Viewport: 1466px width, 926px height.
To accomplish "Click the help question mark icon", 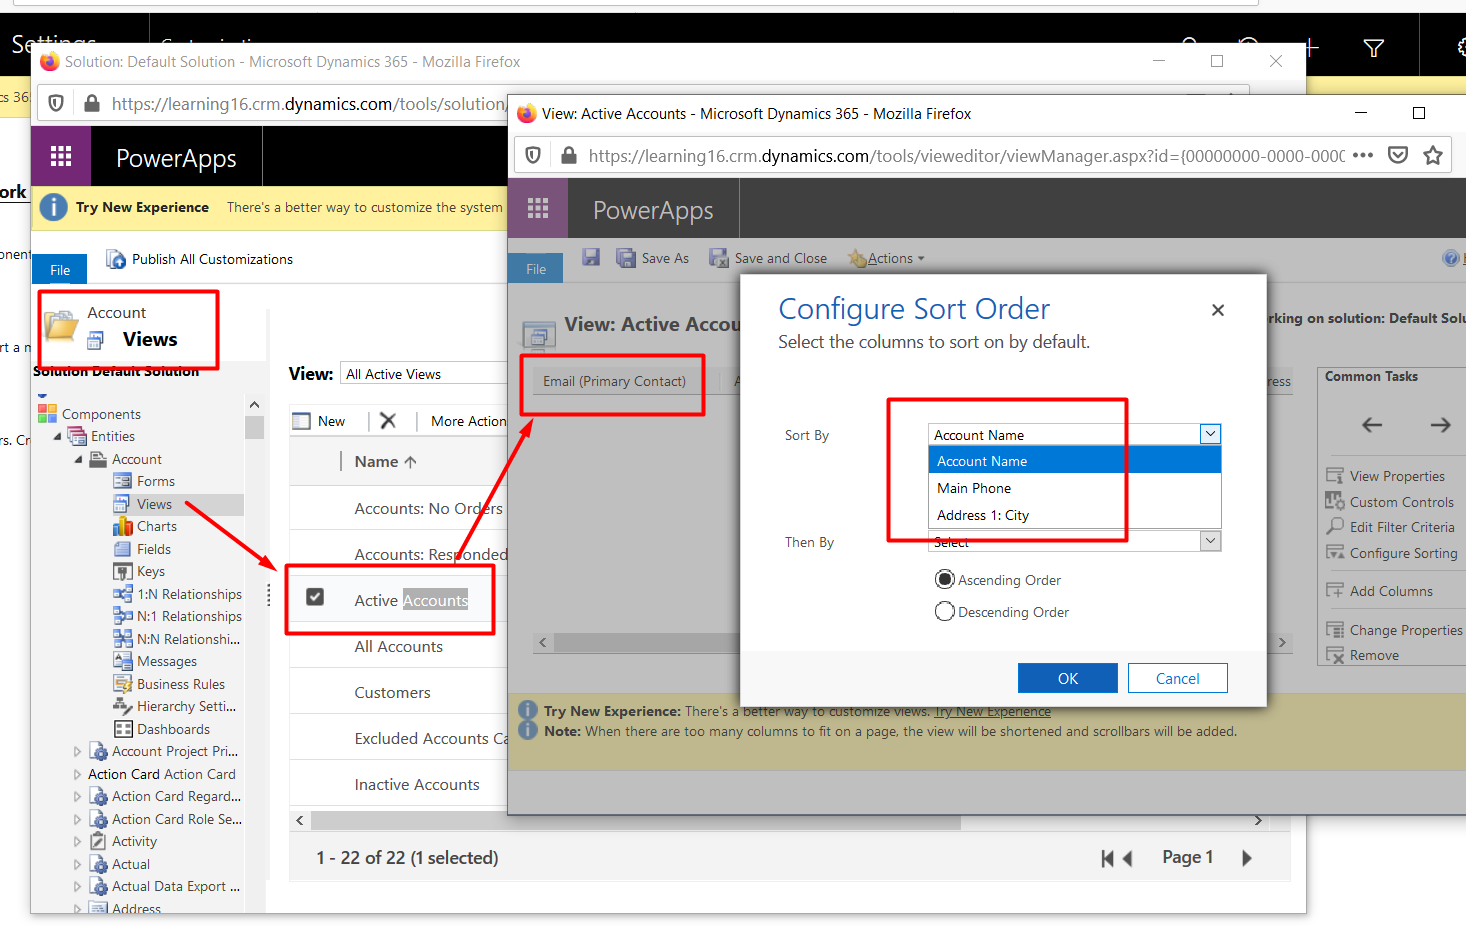I will [x=1451, y=258].
